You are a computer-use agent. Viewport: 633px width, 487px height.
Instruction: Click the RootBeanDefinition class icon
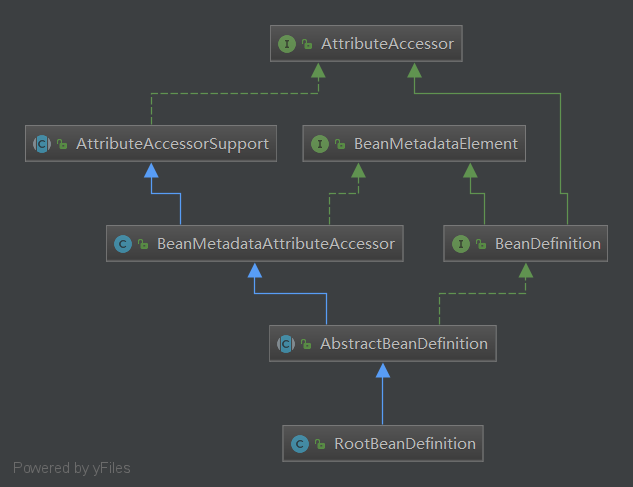298,443
